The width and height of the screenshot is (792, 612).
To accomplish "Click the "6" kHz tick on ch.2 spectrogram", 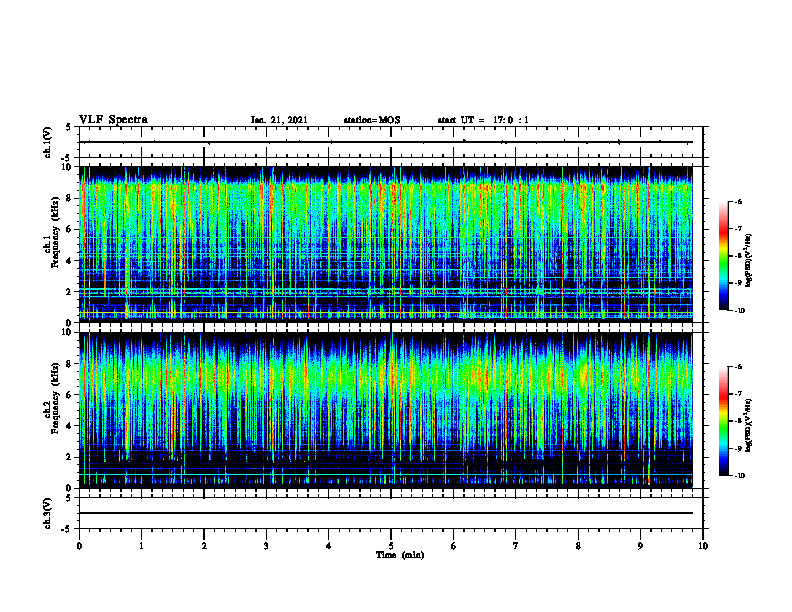I will [x=71, y=395].
